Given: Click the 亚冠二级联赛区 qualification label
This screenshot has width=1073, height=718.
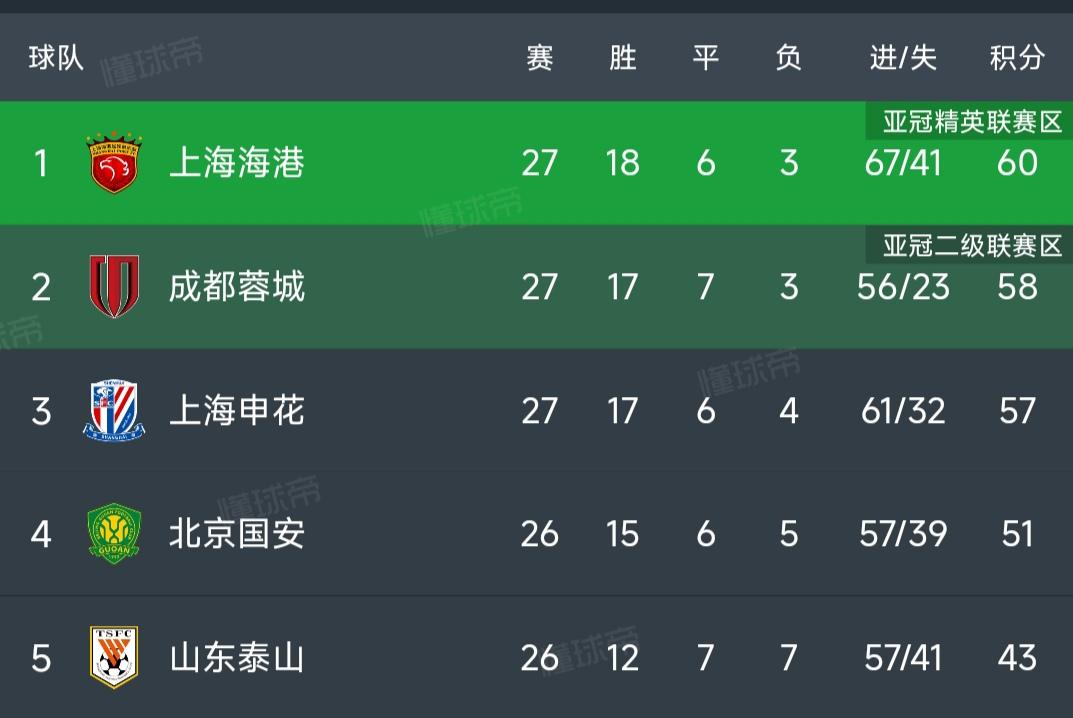Looking at the screenshot, I should click(971, 246).
